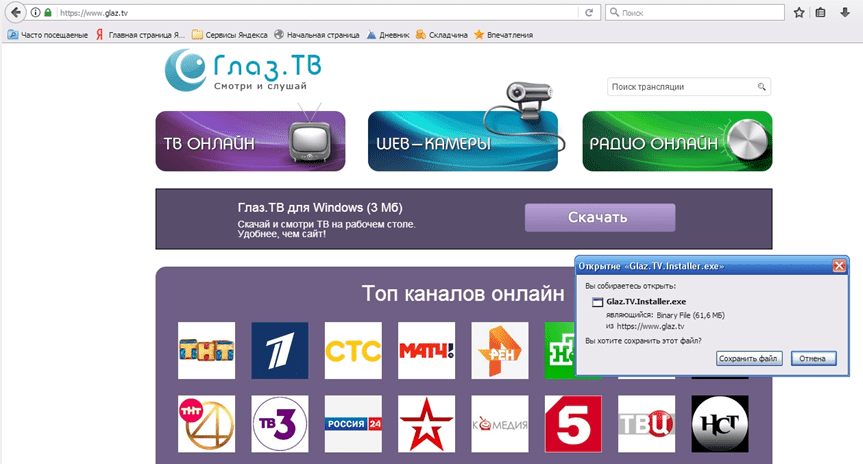Open the downloads arrow icon

(845, 12)
